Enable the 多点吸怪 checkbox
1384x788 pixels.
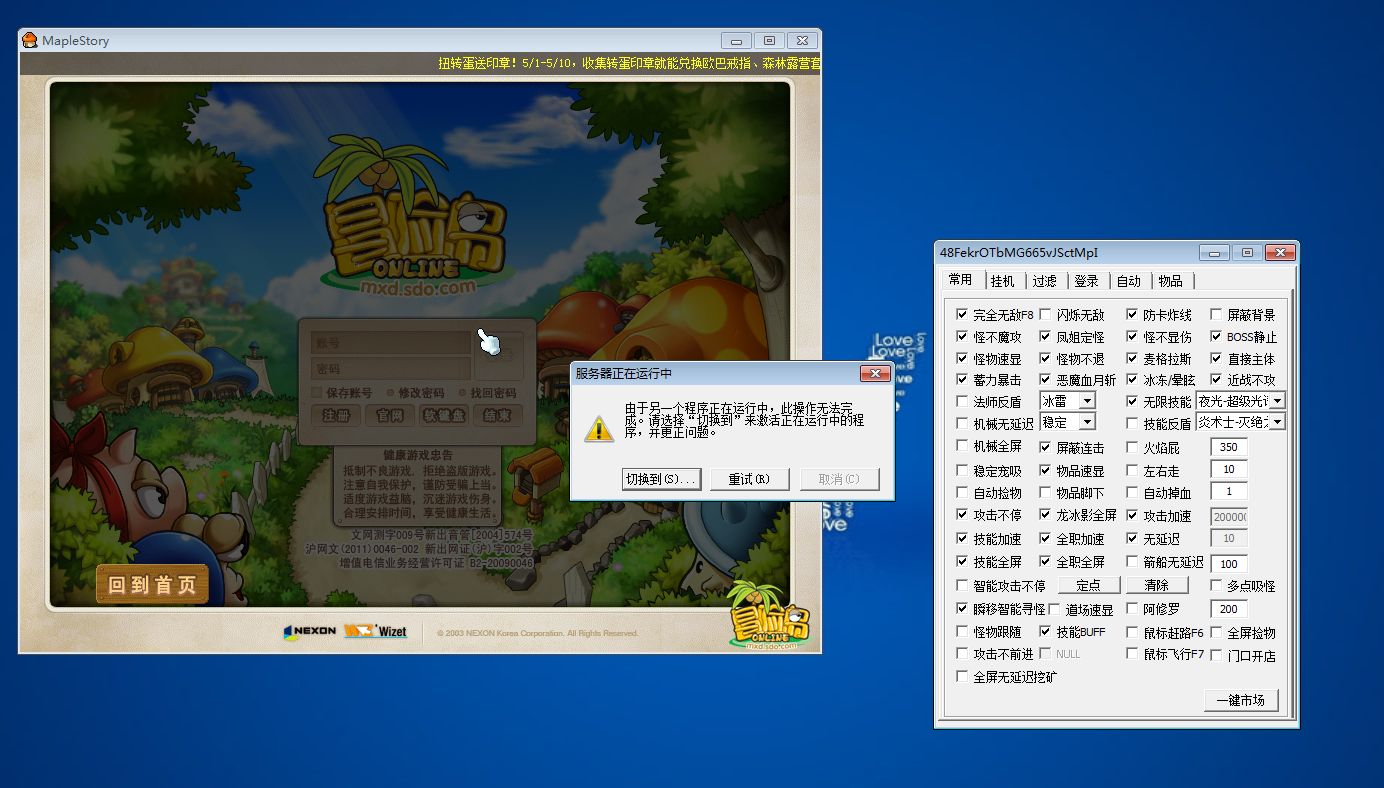coord(1217,586)
